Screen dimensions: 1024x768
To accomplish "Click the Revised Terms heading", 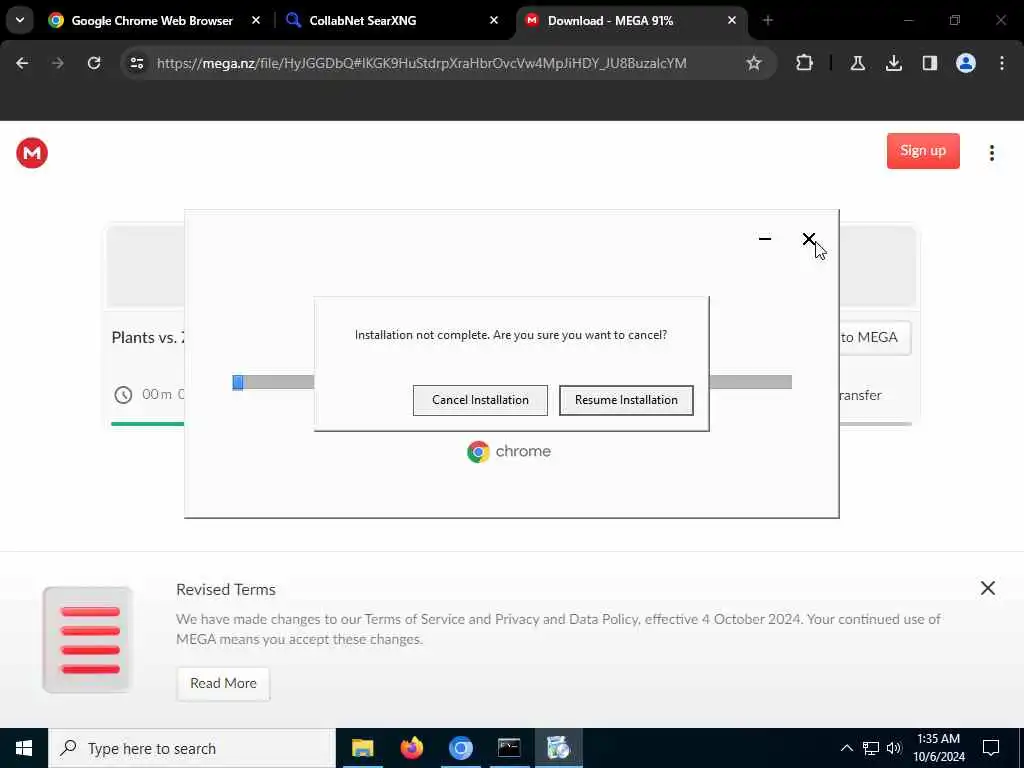I will point(226,590).
